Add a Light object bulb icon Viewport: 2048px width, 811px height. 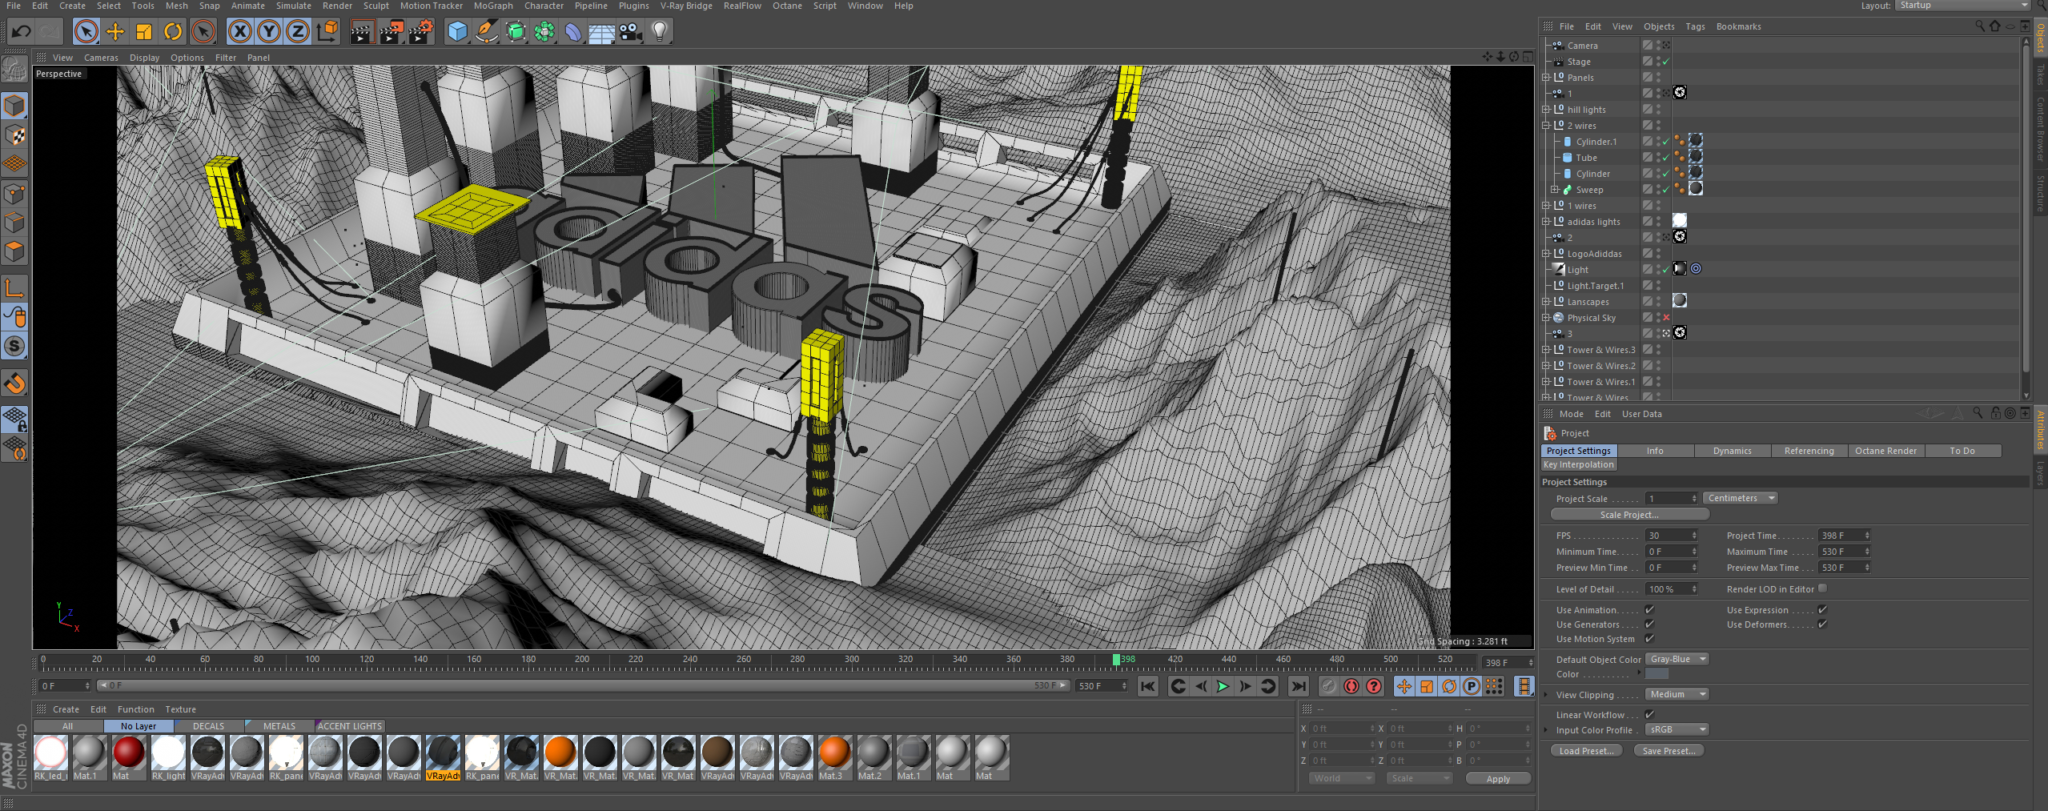tap(659, 32)
